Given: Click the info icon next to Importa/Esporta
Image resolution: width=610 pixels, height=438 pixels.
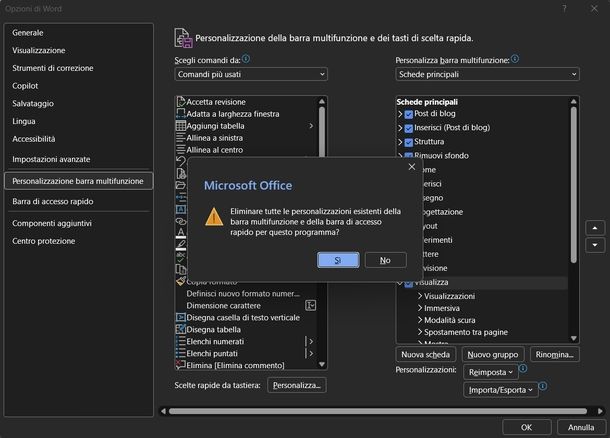Looking at the screenshot, I should (x=543, y=386).
